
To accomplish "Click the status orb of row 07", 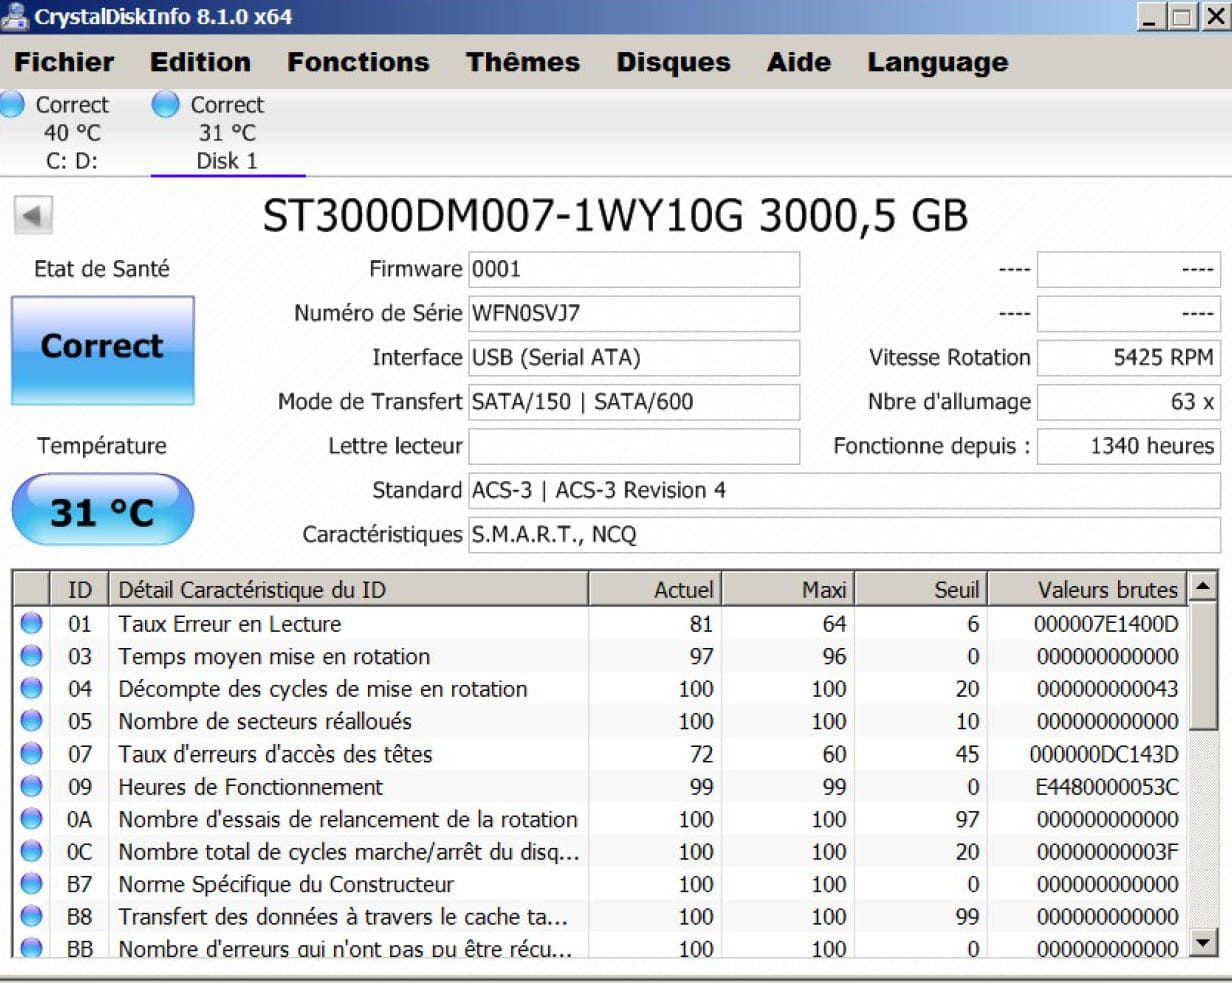I will click(32, 753).
